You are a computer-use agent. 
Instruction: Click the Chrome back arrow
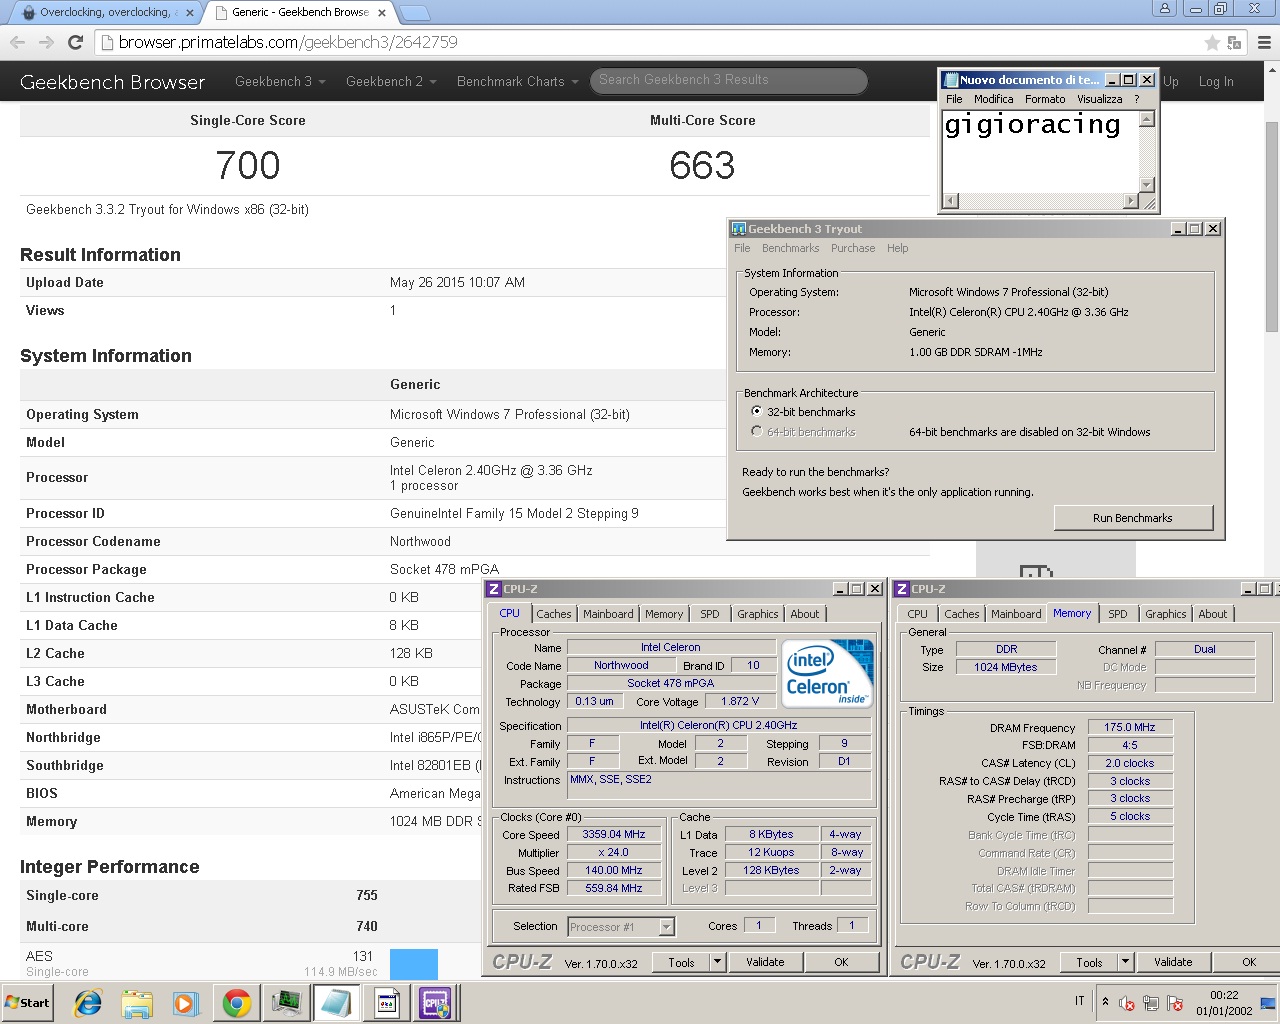coord(17,42)
